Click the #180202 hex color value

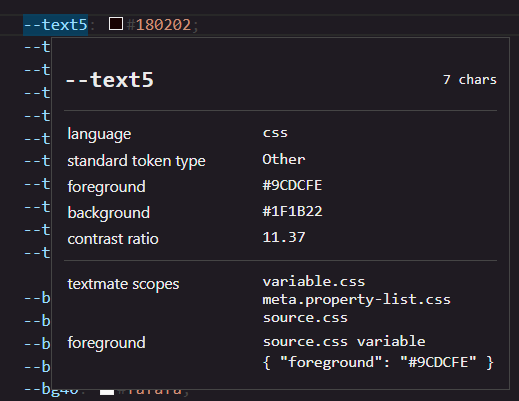[159, 25]
